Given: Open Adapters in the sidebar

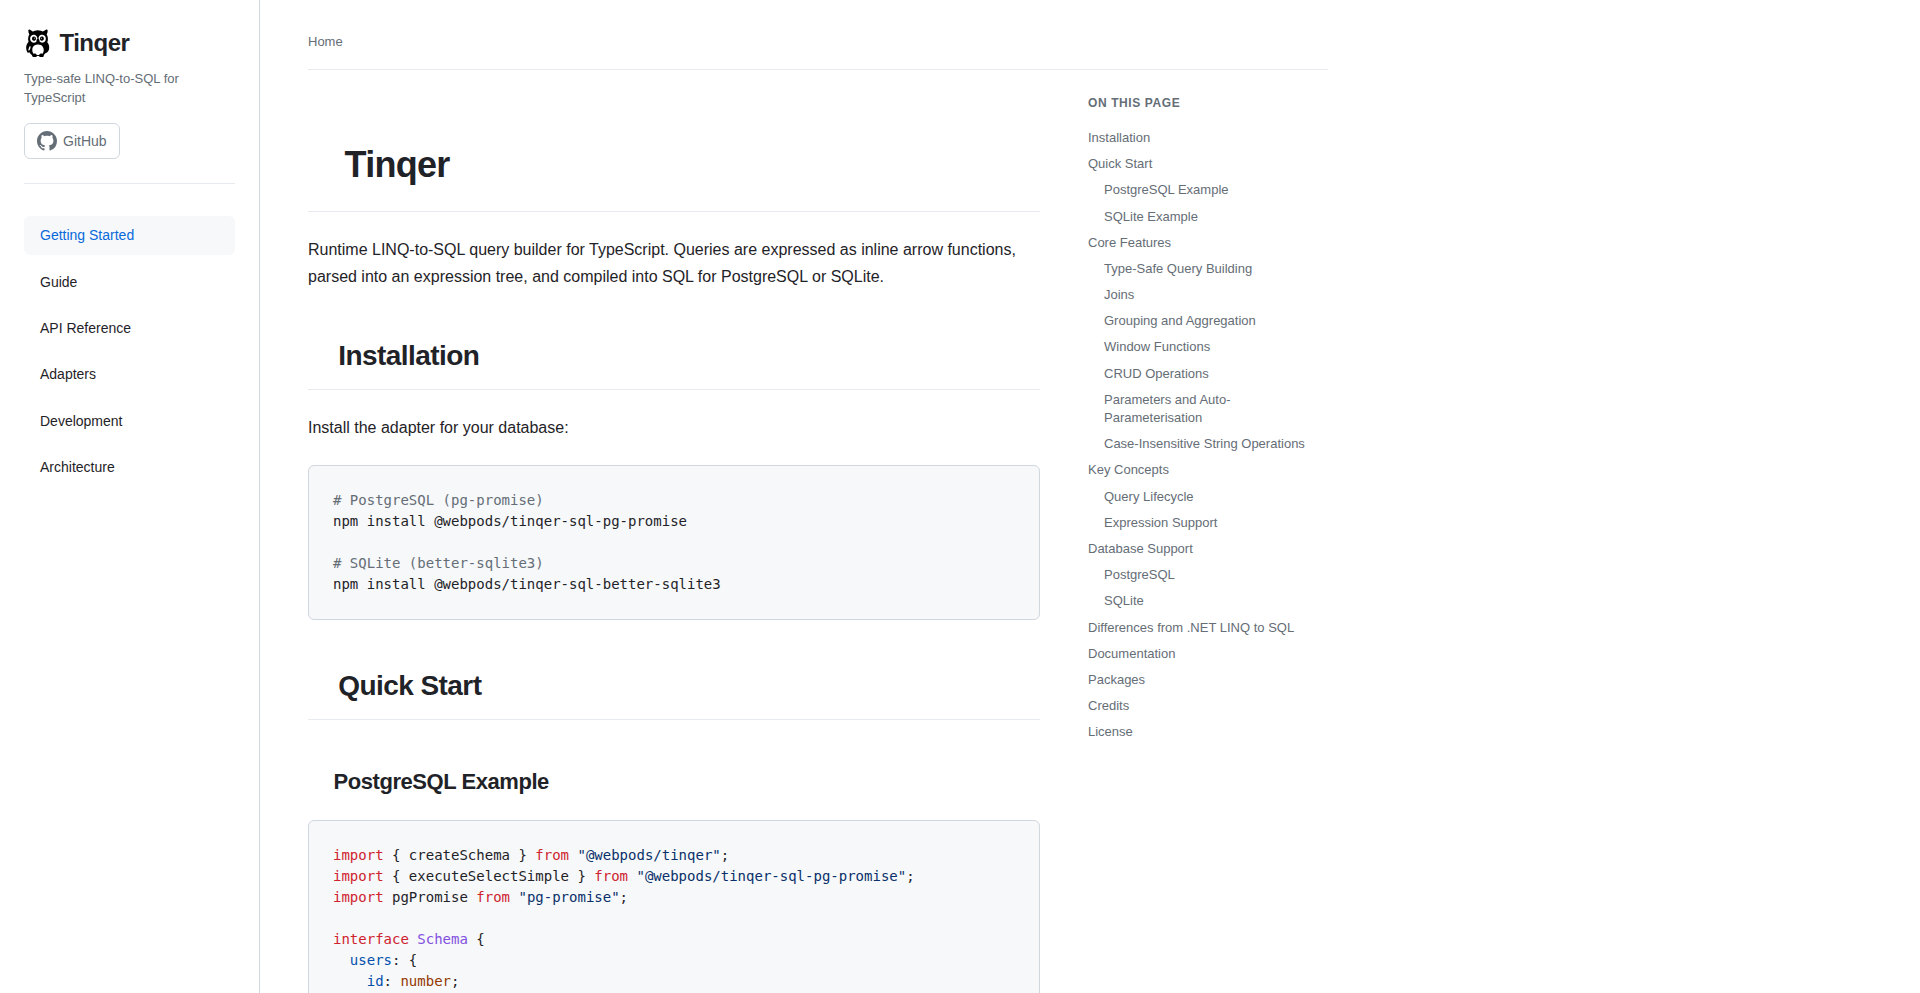Looking at the screenshot, I should (68, 374).
